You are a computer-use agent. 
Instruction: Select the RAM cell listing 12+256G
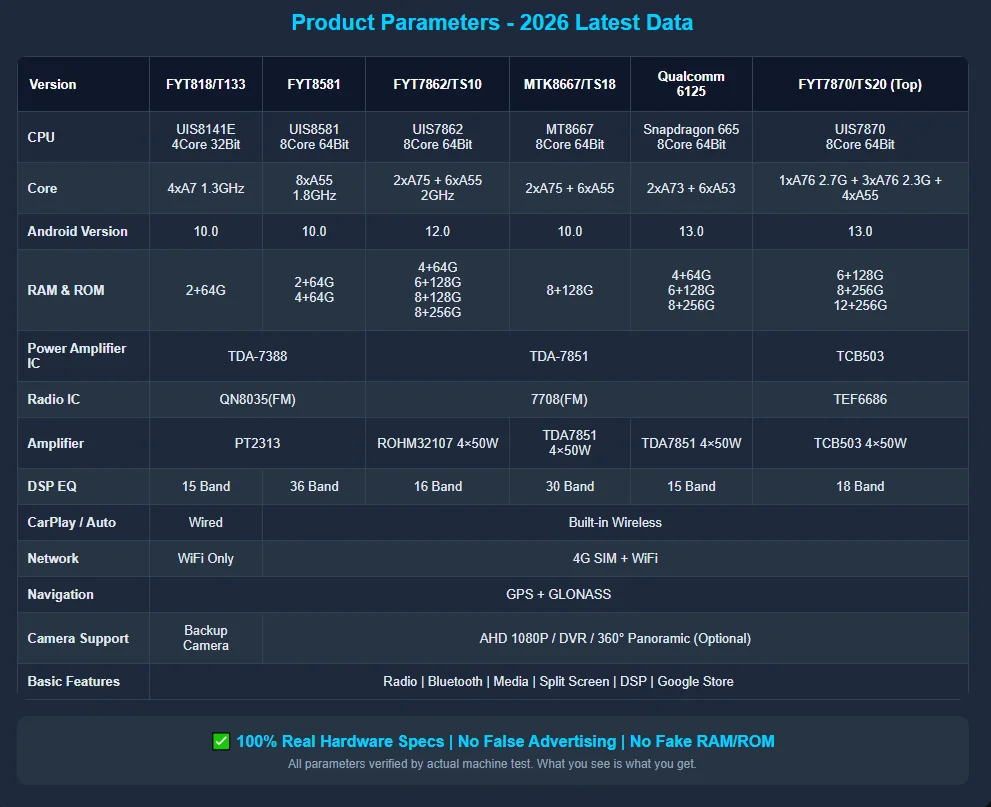coord(860,290)
